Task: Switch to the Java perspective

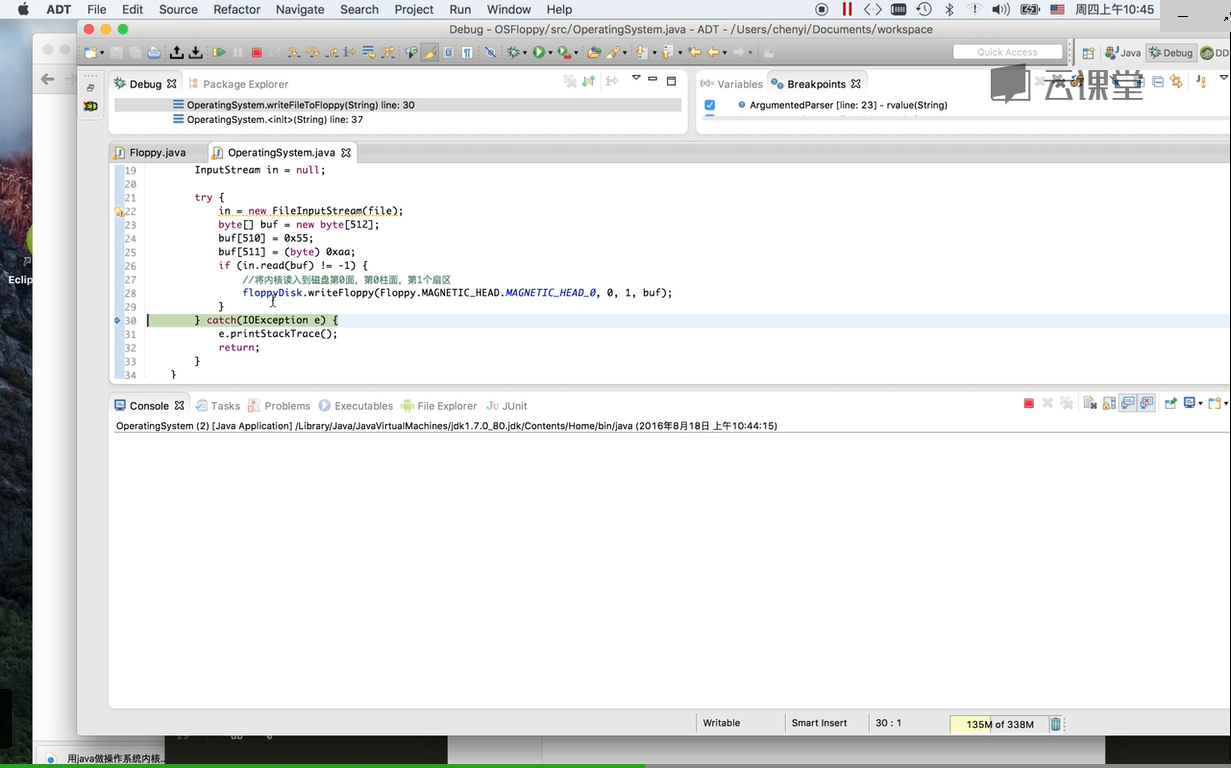Action: point(1123,53)
